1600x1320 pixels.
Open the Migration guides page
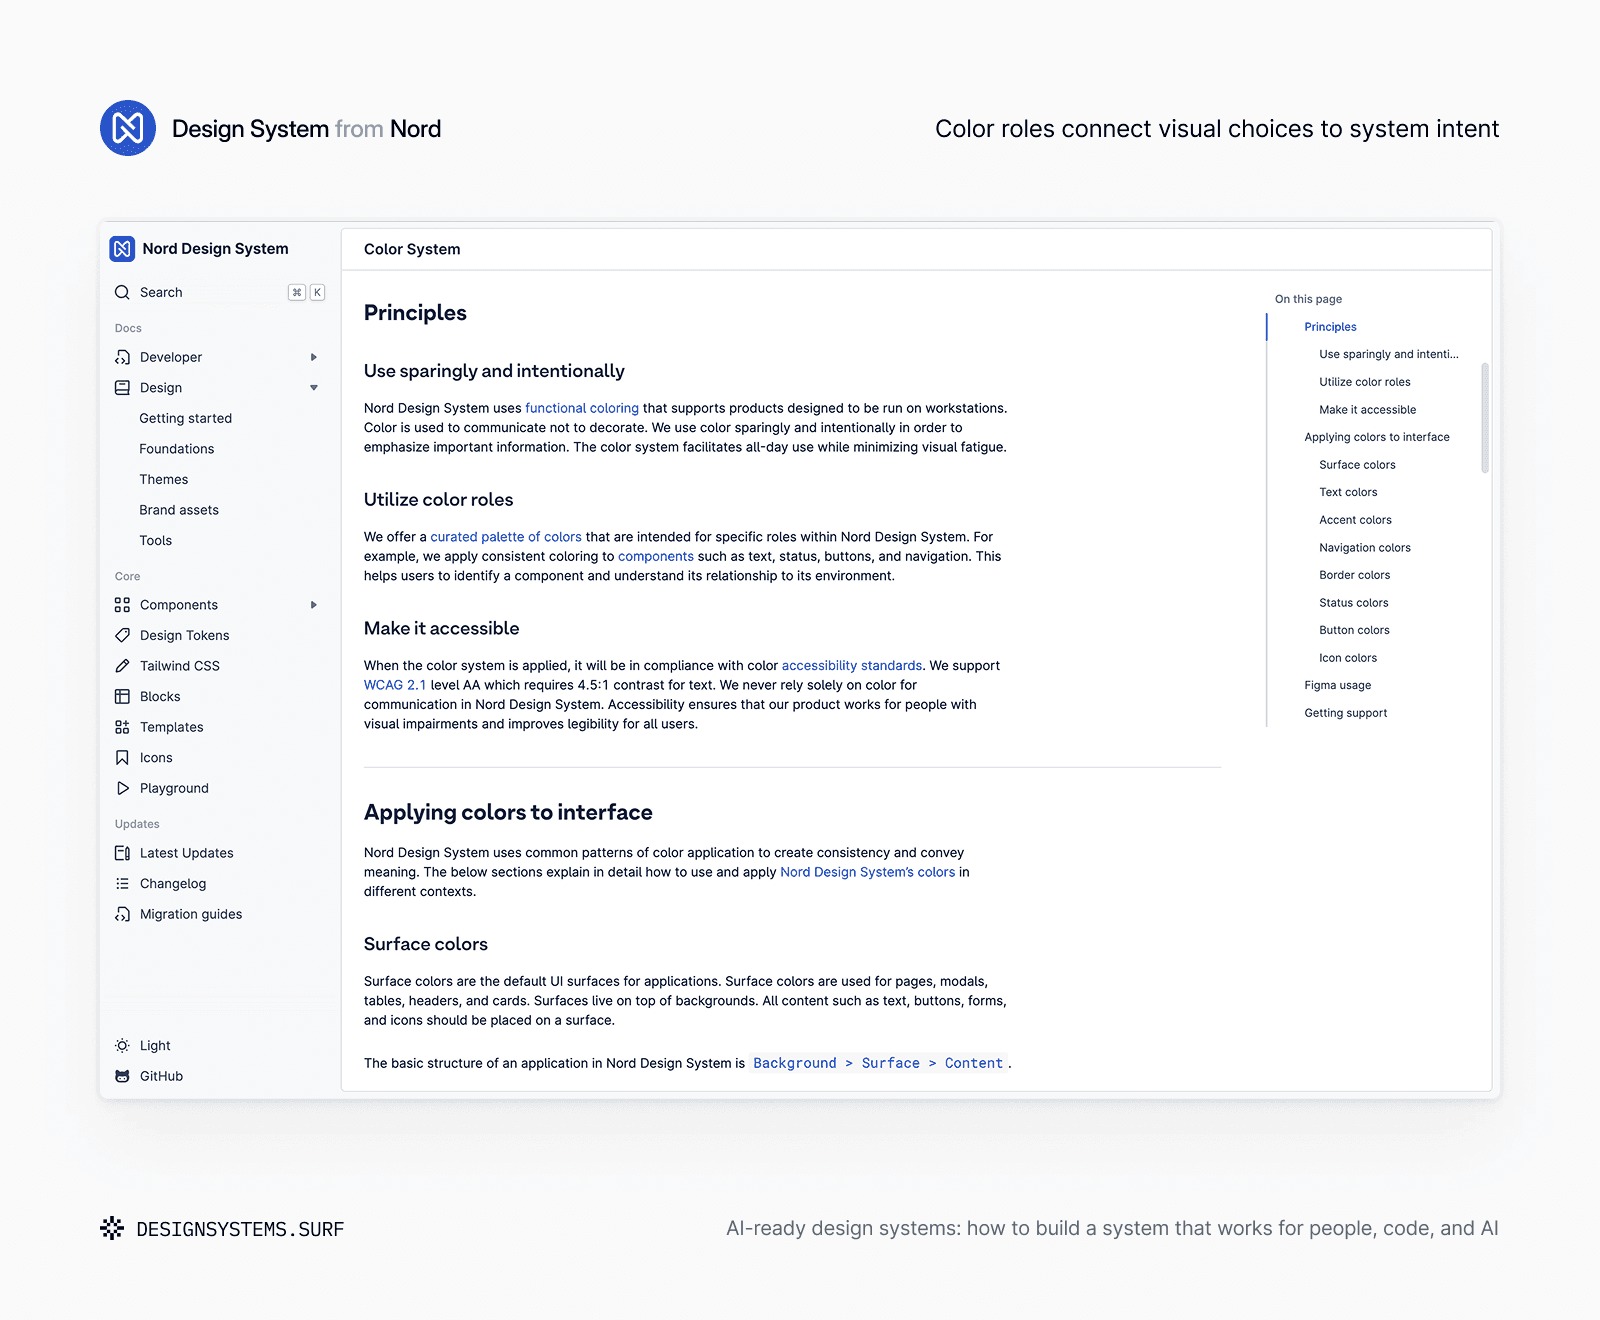191,914
